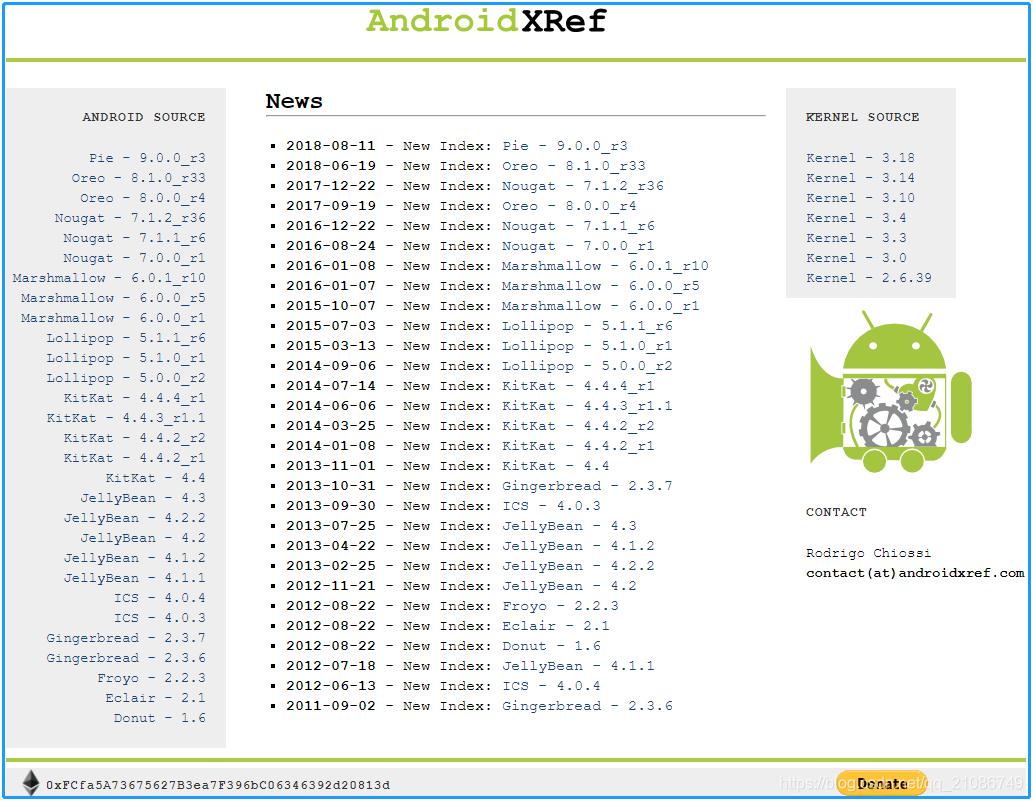
Task: Open Kernel 3.4 source link
Action: (x=856, y=218)
